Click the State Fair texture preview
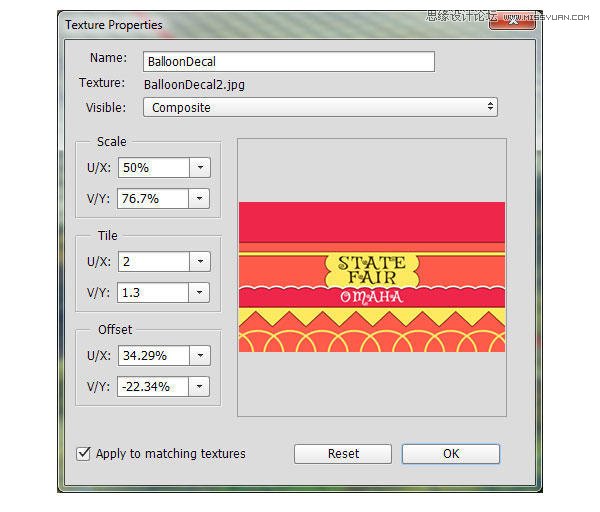Image resolution: width=600 pixels, height=512 pixels. [x=372, y=277]
